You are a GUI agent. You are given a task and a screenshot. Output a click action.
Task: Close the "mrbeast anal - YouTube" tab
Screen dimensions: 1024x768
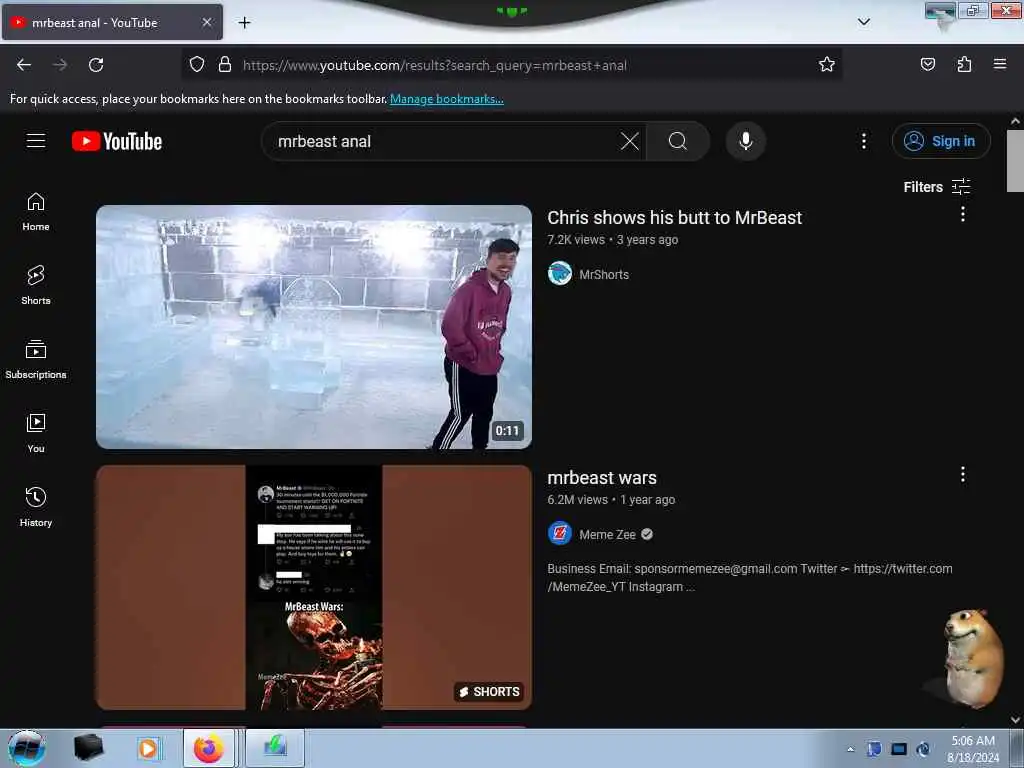(x=206, y=22)
